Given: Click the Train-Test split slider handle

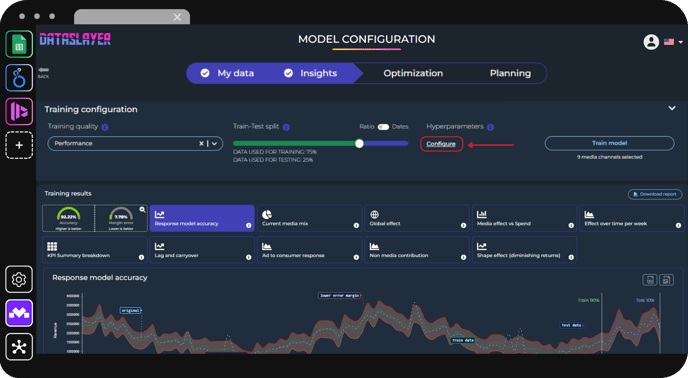Looking at the screenshot, I should point(359,144).
